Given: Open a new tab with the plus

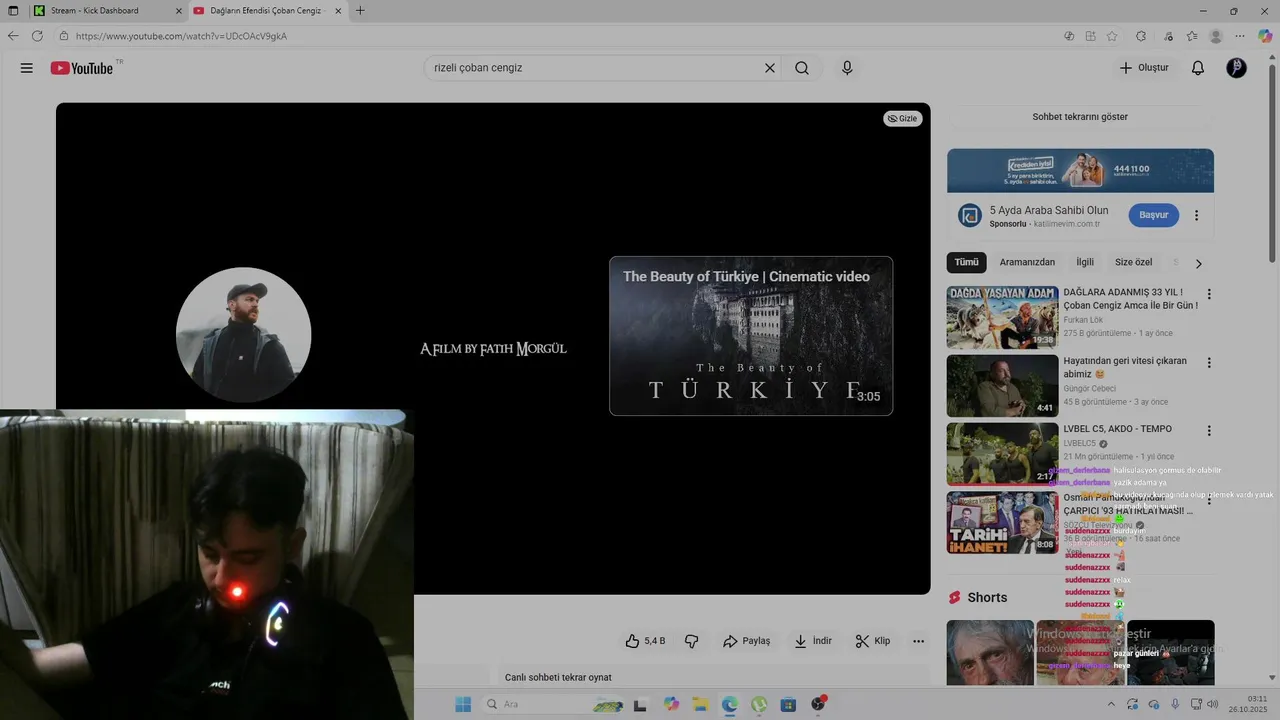Looking at the screenshot, I should (x=360, y=11).
